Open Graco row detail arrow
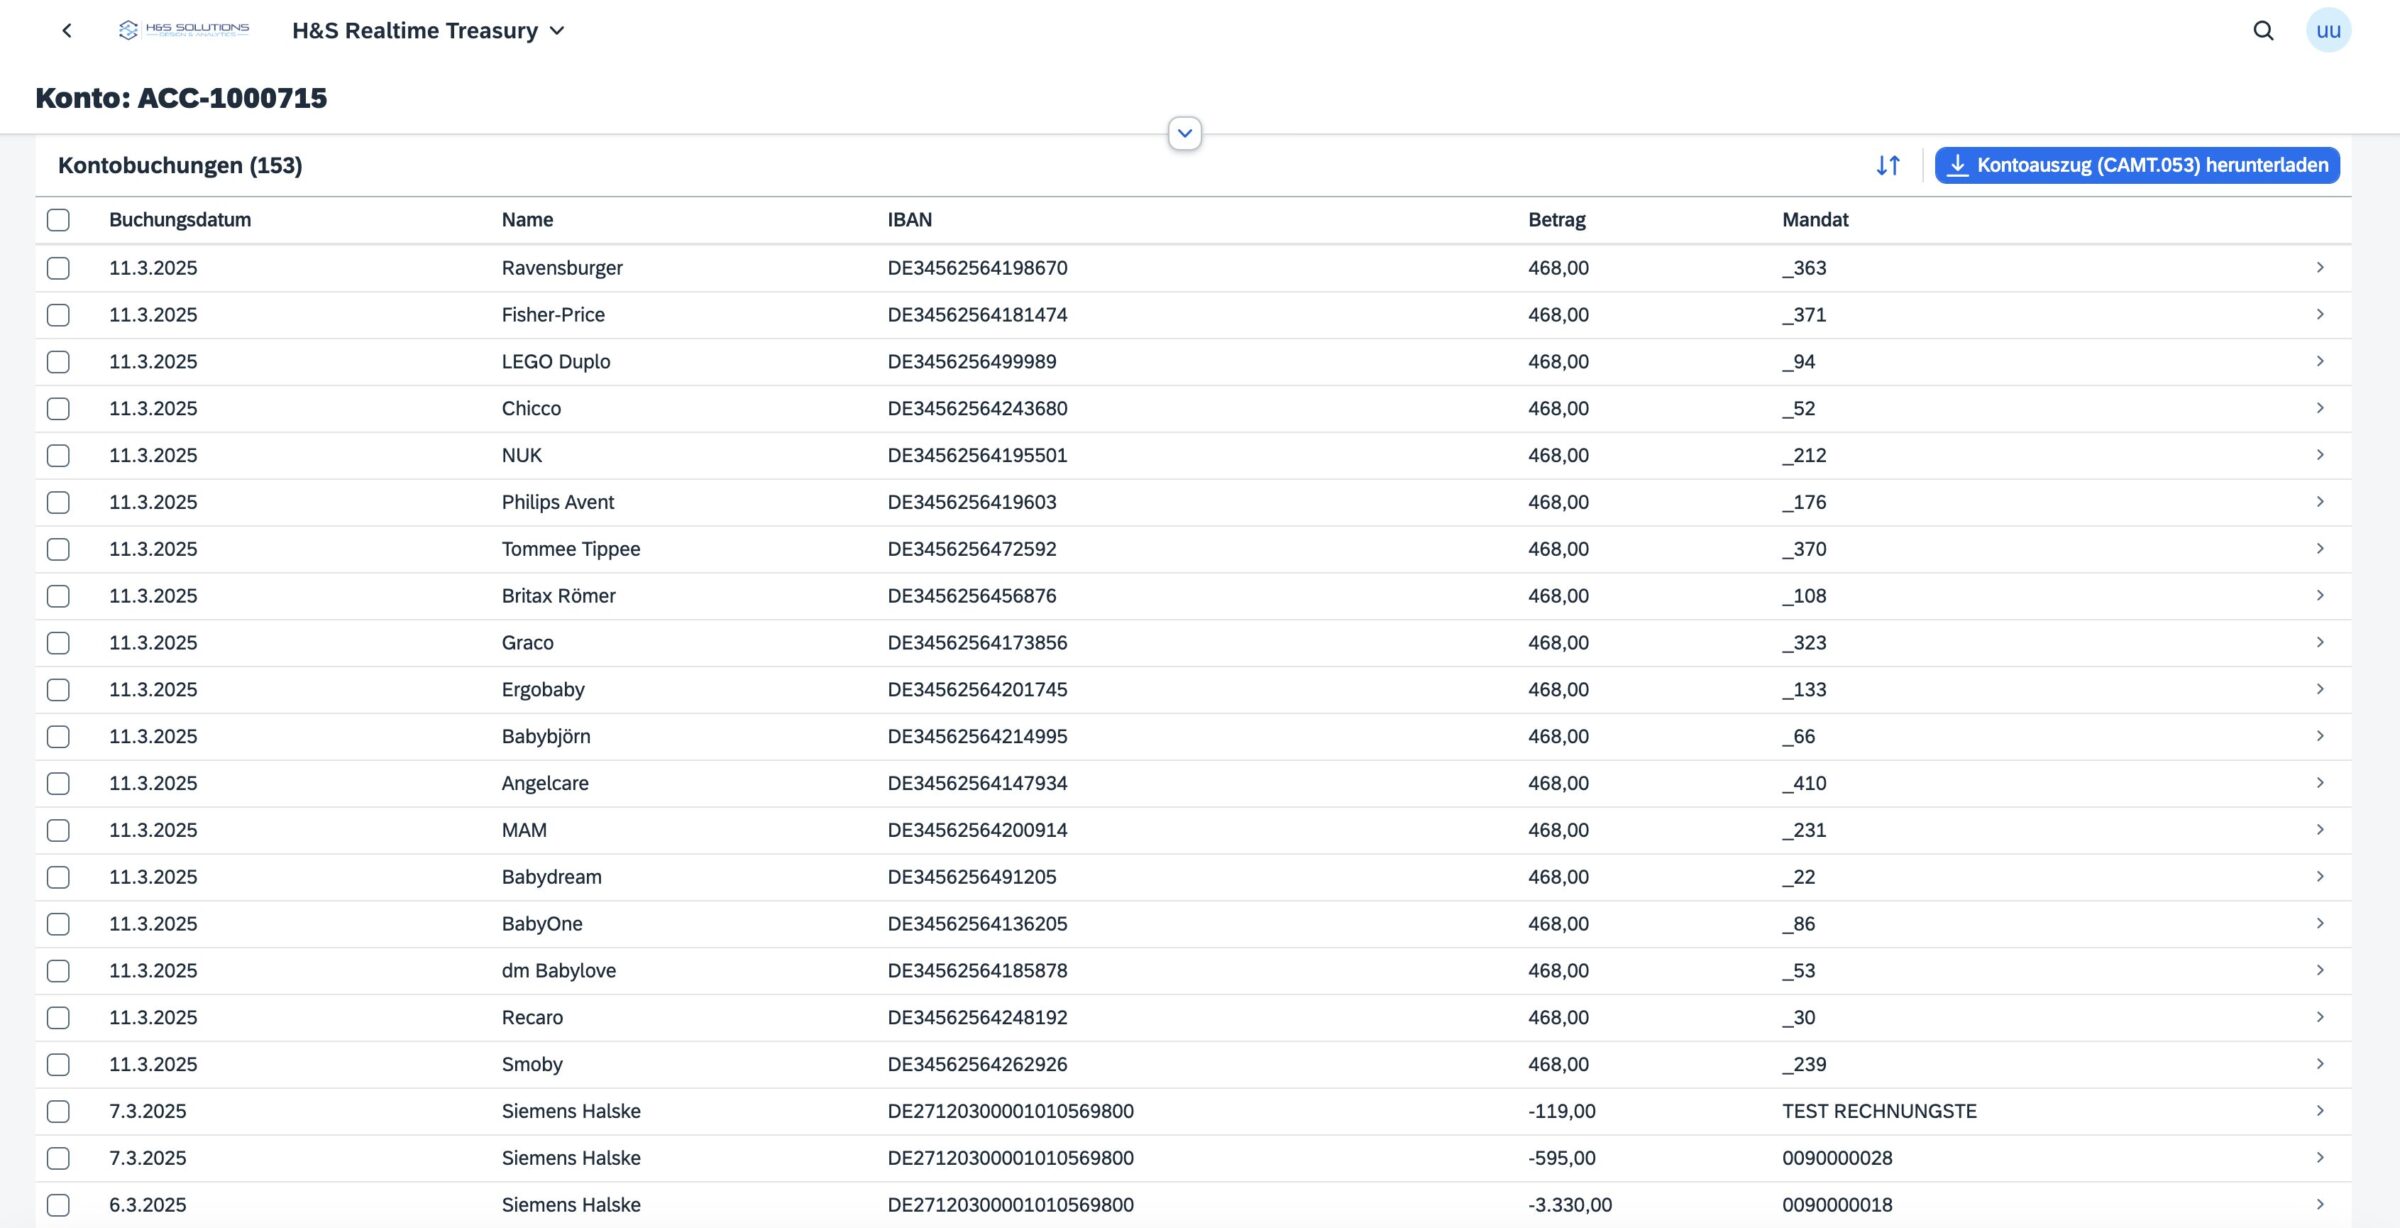The width and height of the screenshot is (2400, 1228). [x=2320, y=643]
